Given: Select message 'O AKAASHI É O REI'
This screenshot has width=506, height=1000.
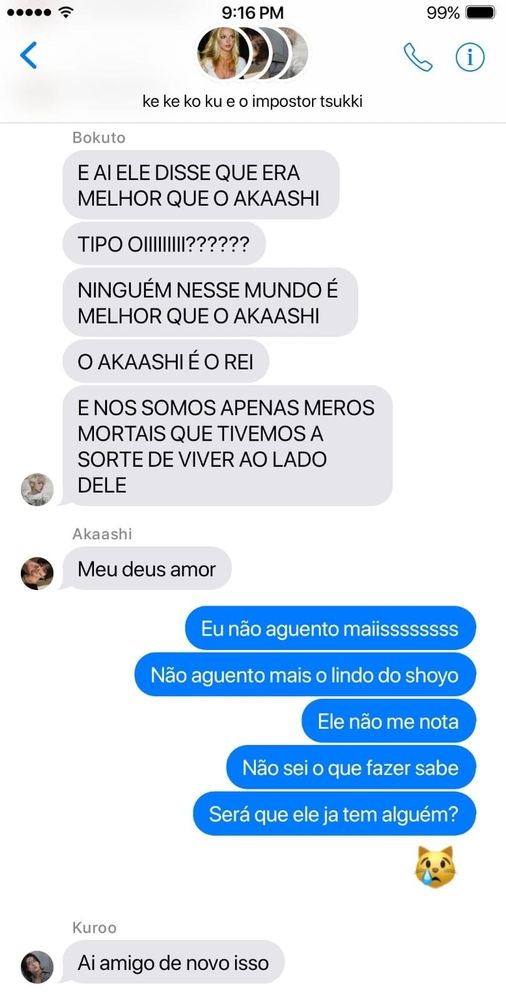Looking at the screenshot, I should pyautogui.click(x=166, y=362).
